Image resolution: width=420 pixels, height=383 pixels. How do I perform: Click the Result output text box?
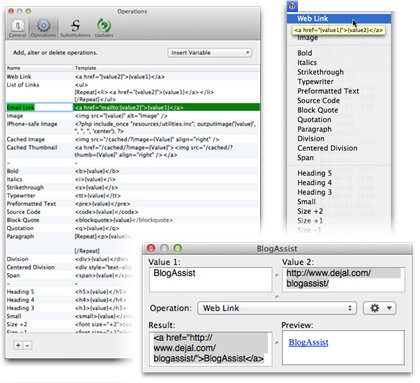point(211,348)
